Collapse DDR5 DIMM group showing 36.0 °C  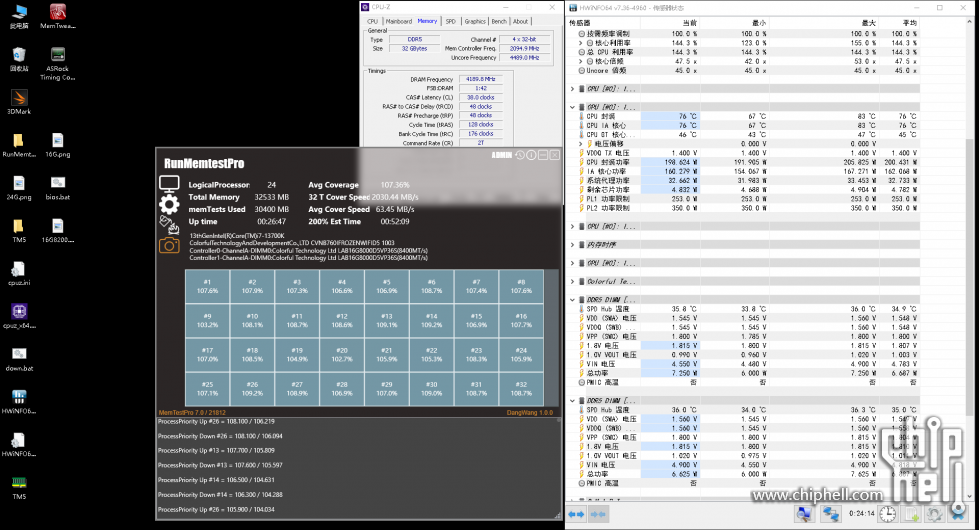click(573, 401)
